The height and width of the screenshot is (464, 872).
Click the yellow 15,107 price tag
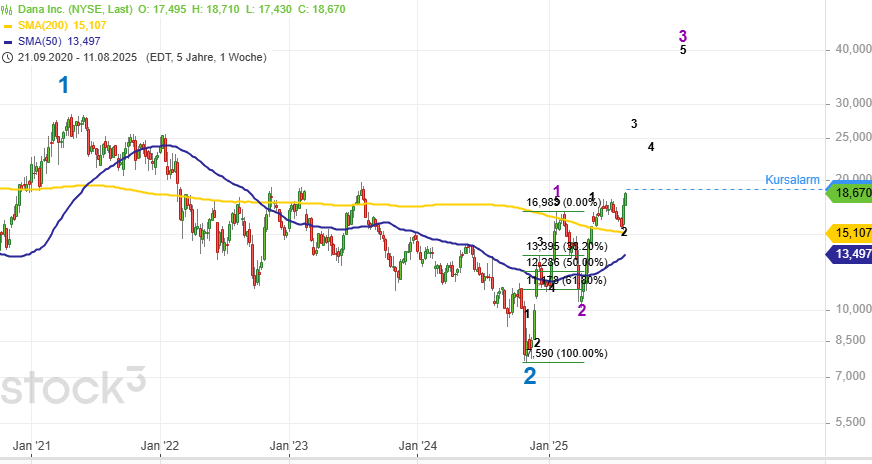tap(847, 233)
